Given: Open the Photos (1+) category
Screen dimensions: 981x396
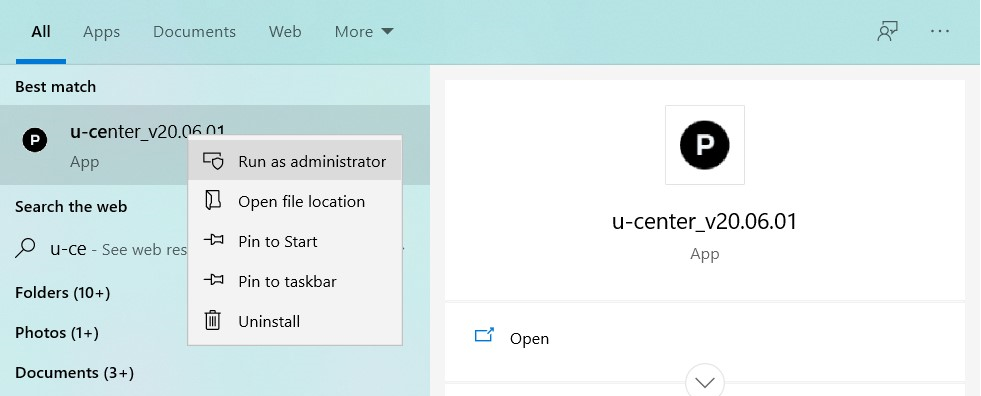Looking at the screenshot, I should pos(57,333).
